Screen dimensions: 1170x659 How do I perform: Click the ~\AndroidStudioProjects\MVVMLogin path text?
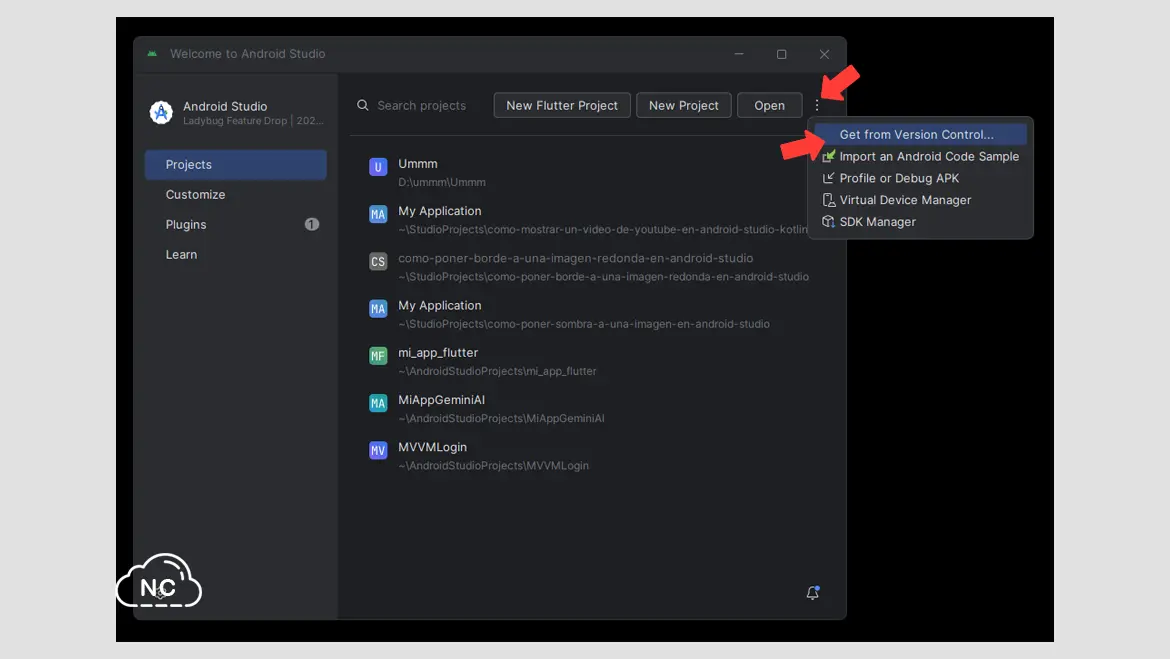coord(493,466)
